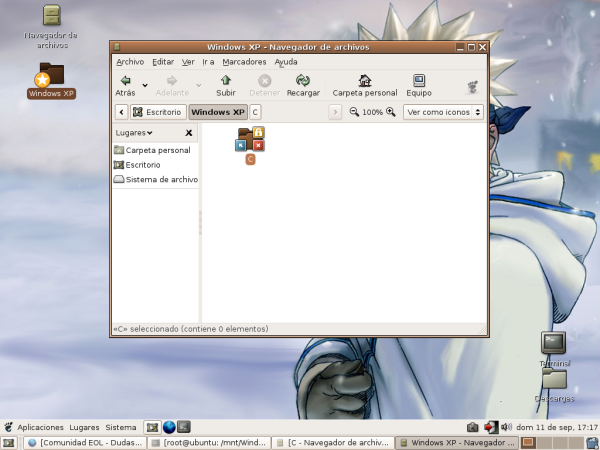Open the Editar menu

click(163, 62)
